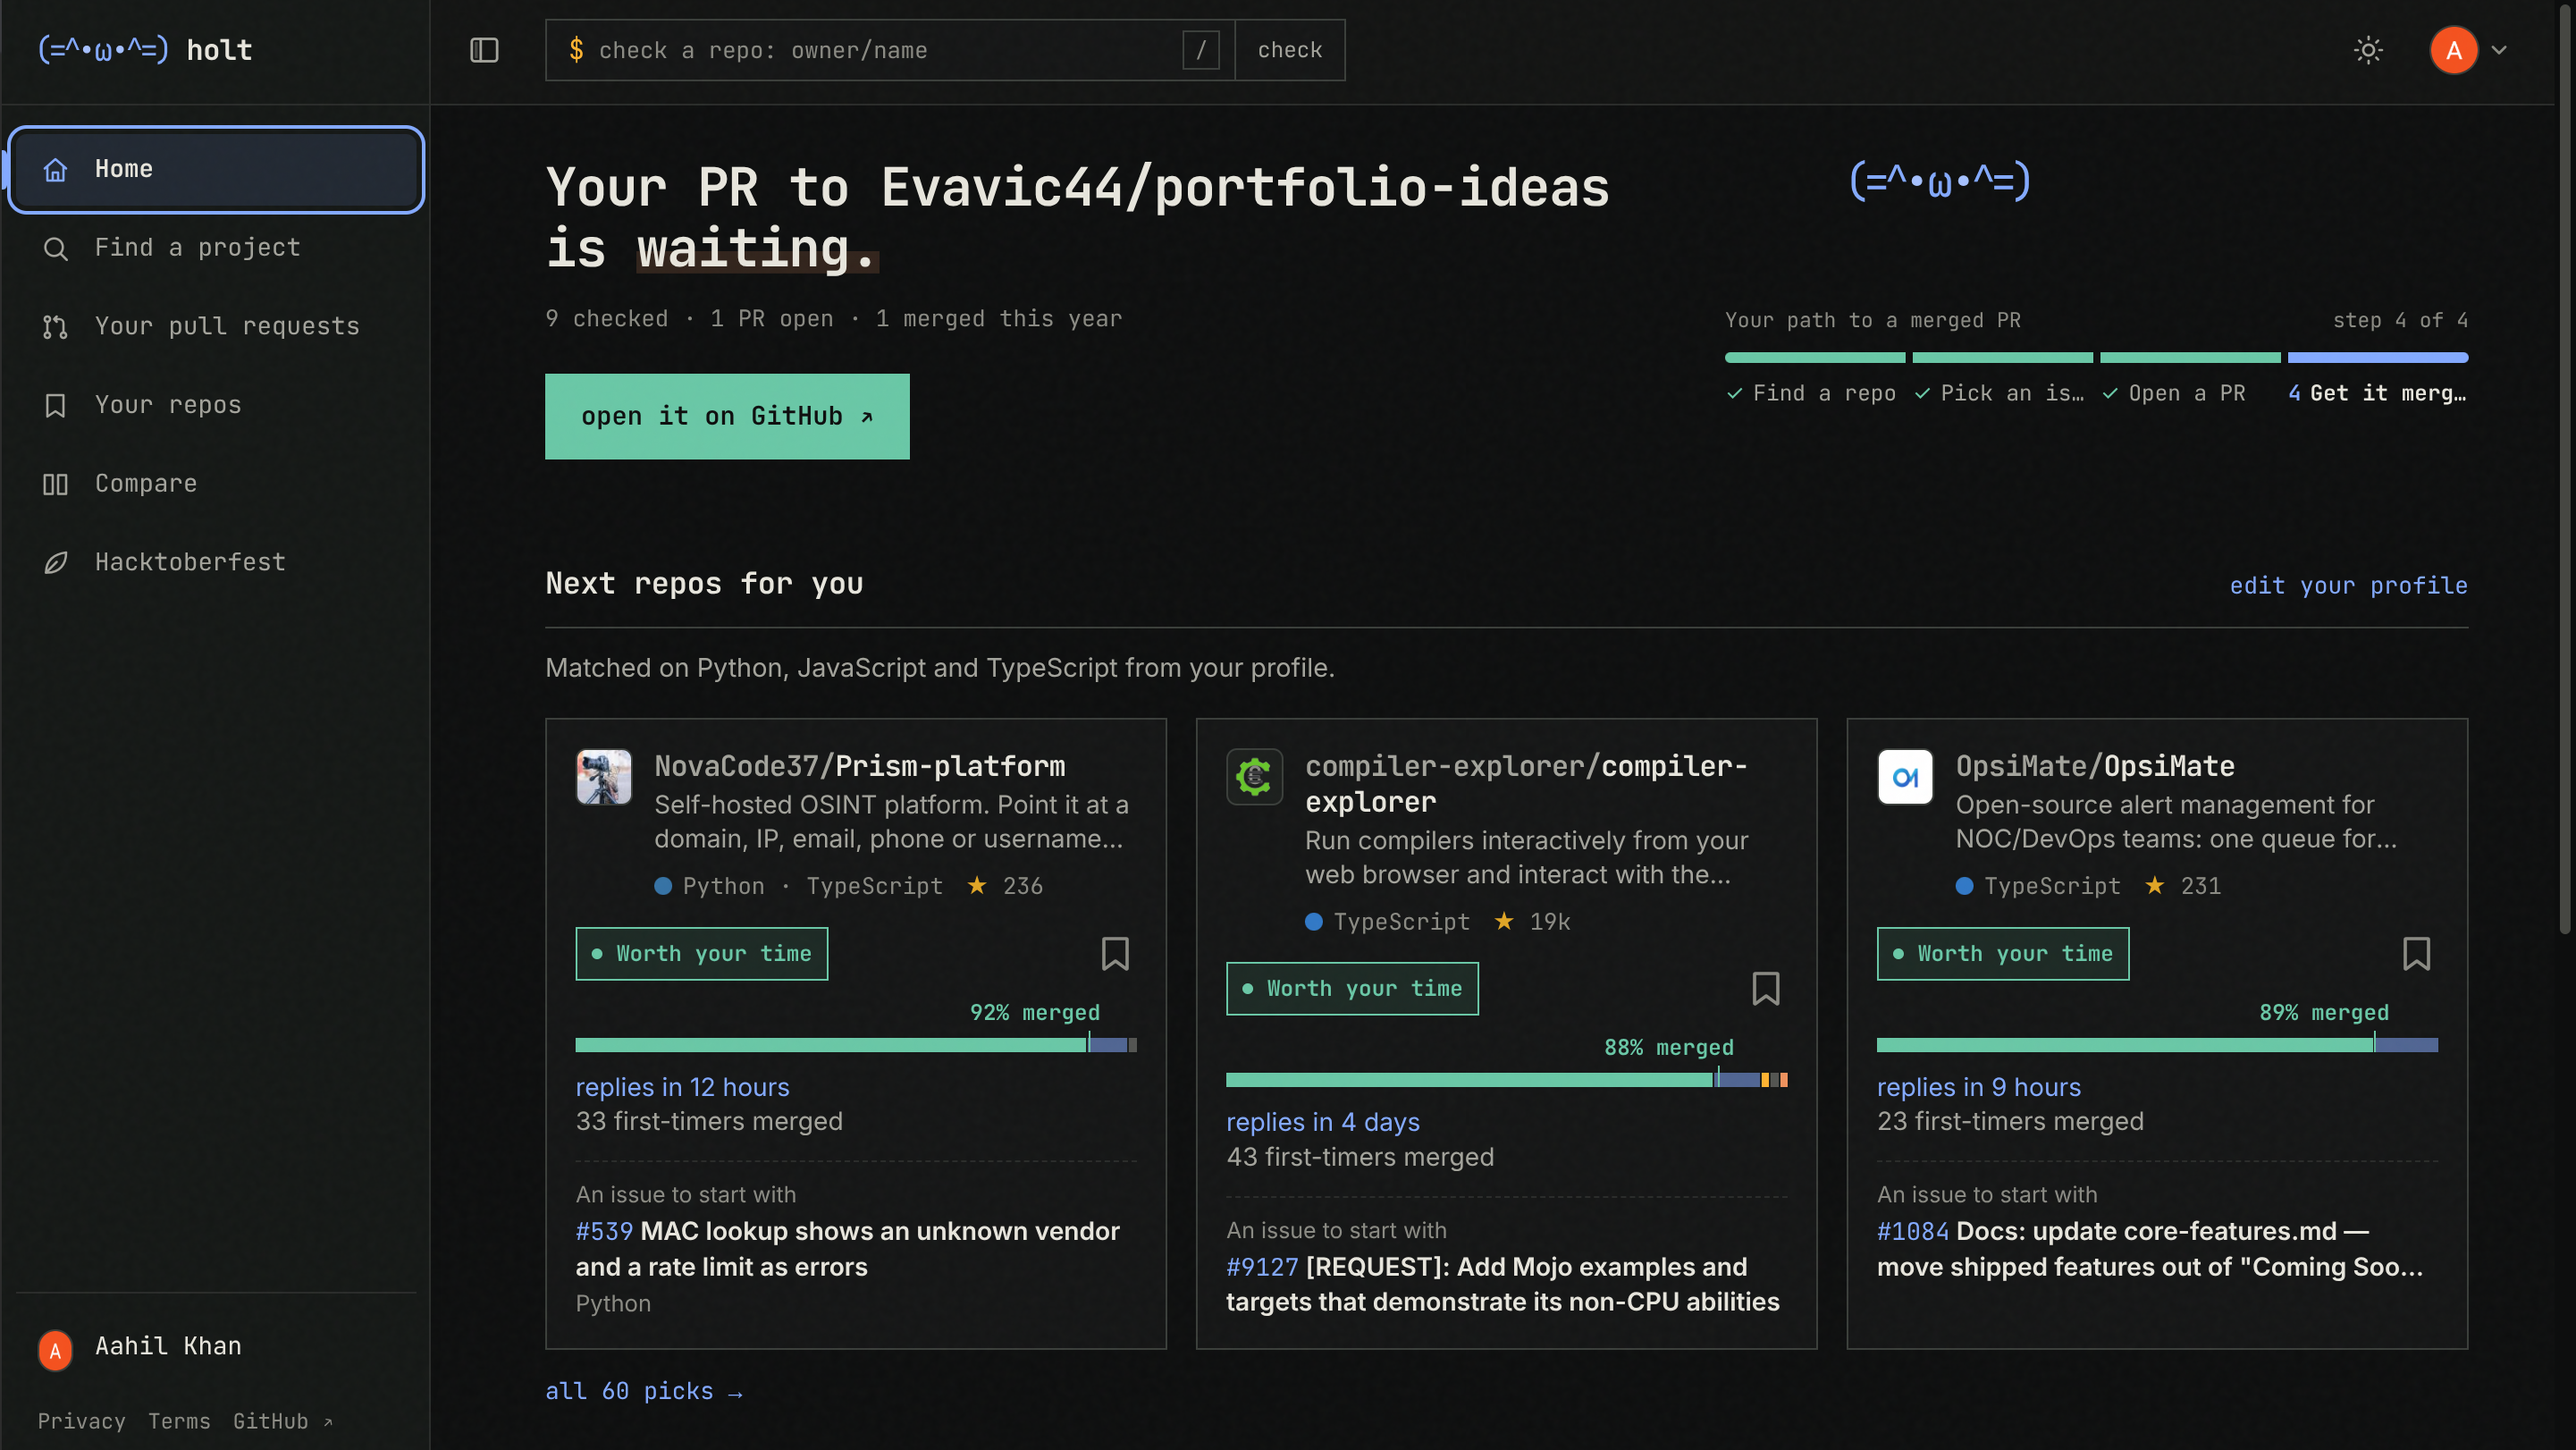Screen dimensions: 2576x1450
Task: Open issue #9127 Add Mojo examples
Action: pyautogui.click(x=1502, y=1284)
